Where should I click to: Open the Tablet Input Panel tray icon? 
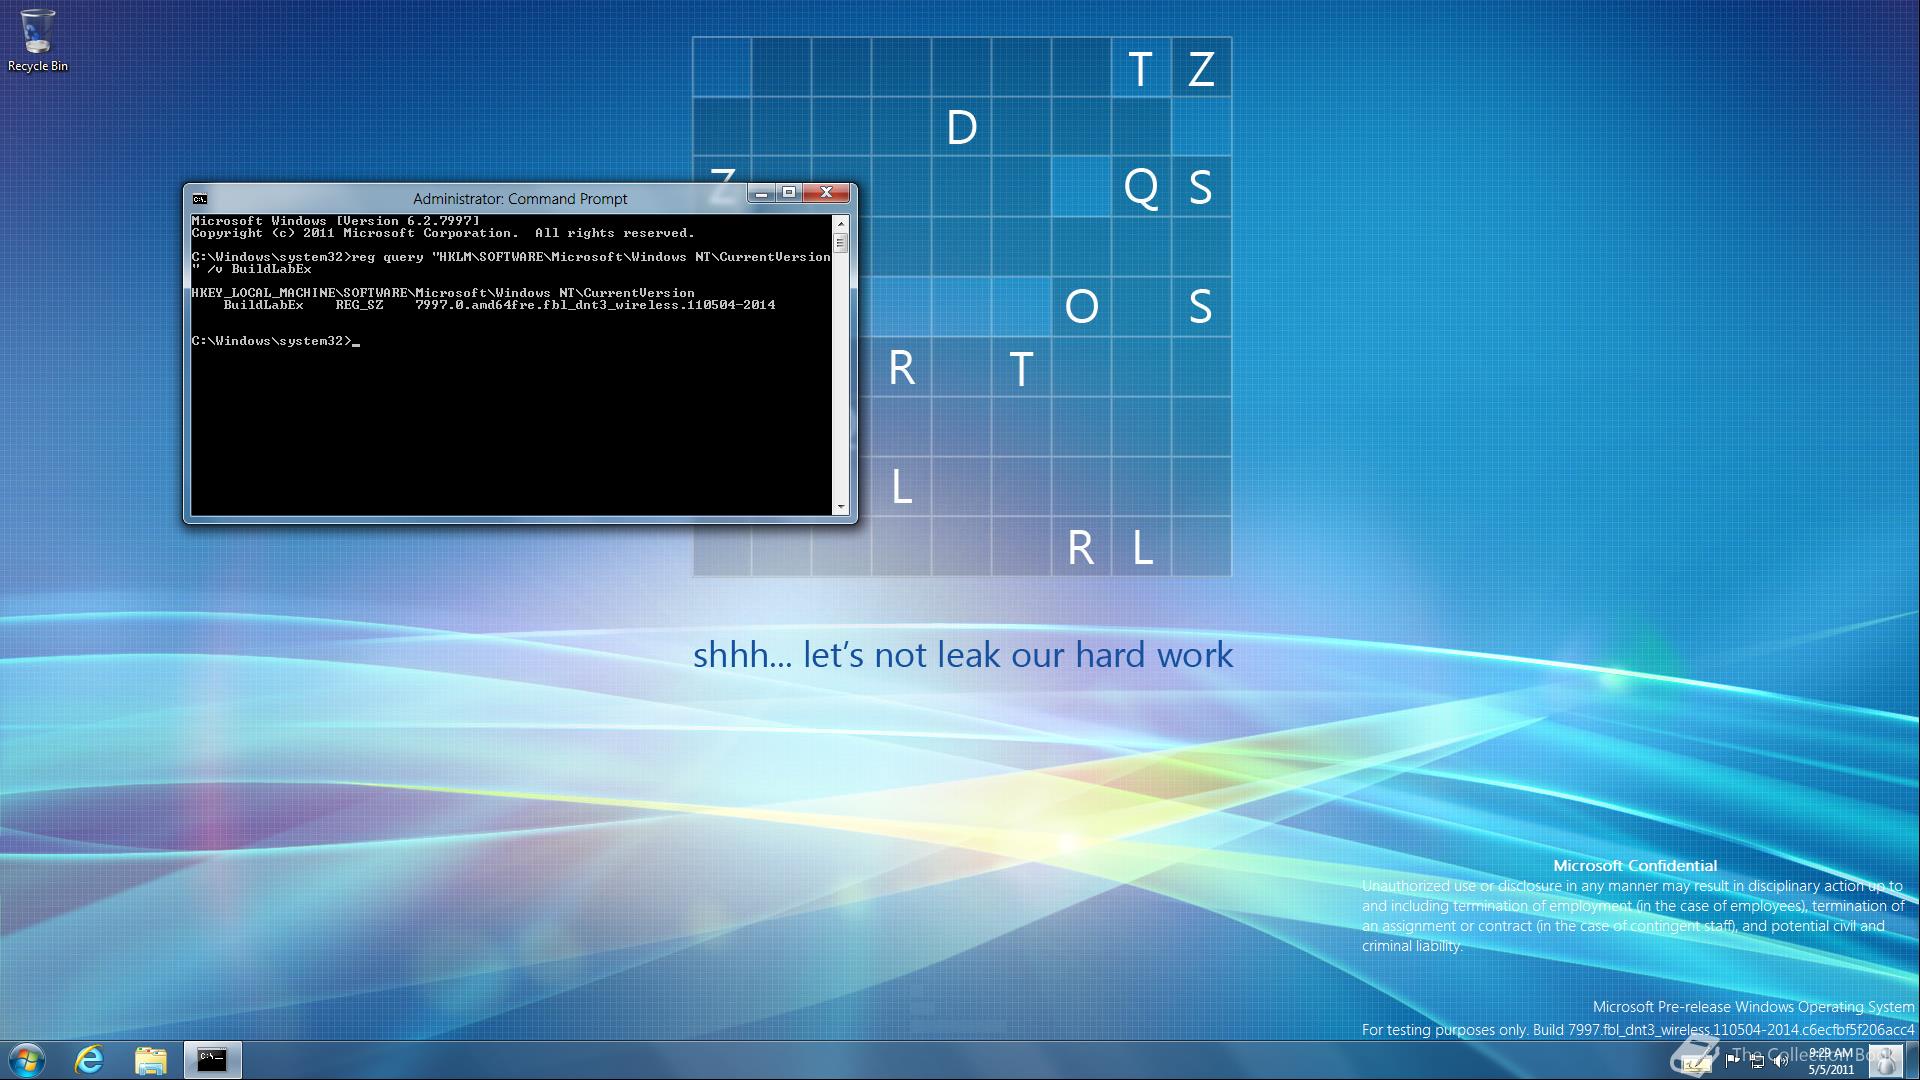pyautogui.click(x=1696, y=1062)
